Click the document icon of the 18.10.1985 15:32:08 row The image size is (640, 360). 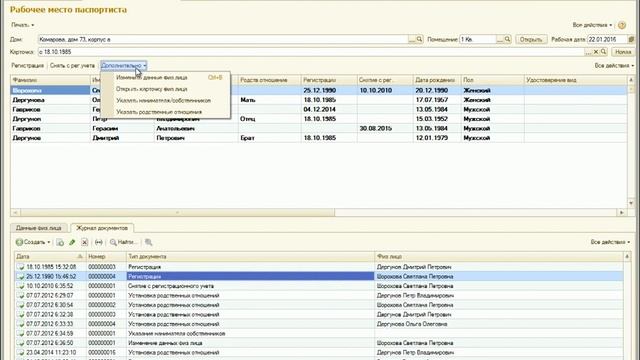point(21,267)
